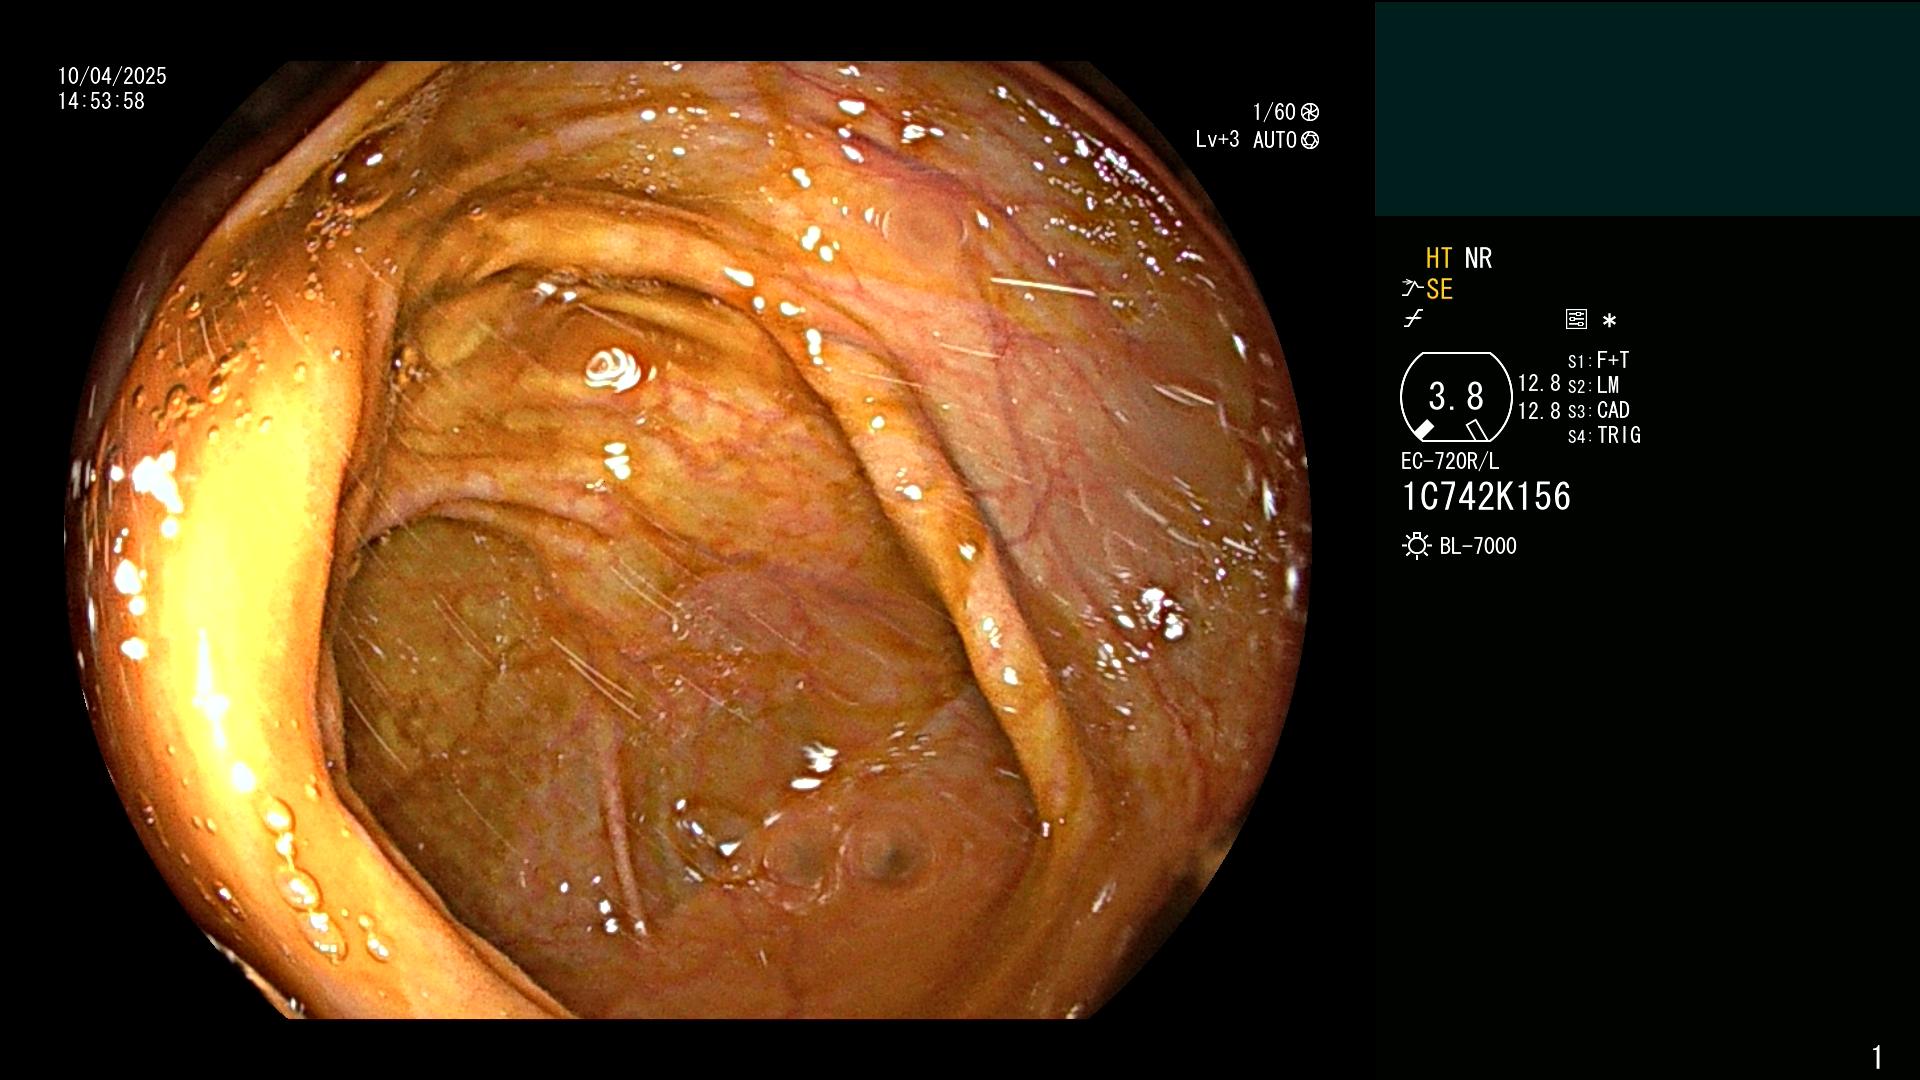Screen dimensions: 1920x1080
Task: Click the S4: TRIG switch assignment
Action: (x=1604, y=435)
